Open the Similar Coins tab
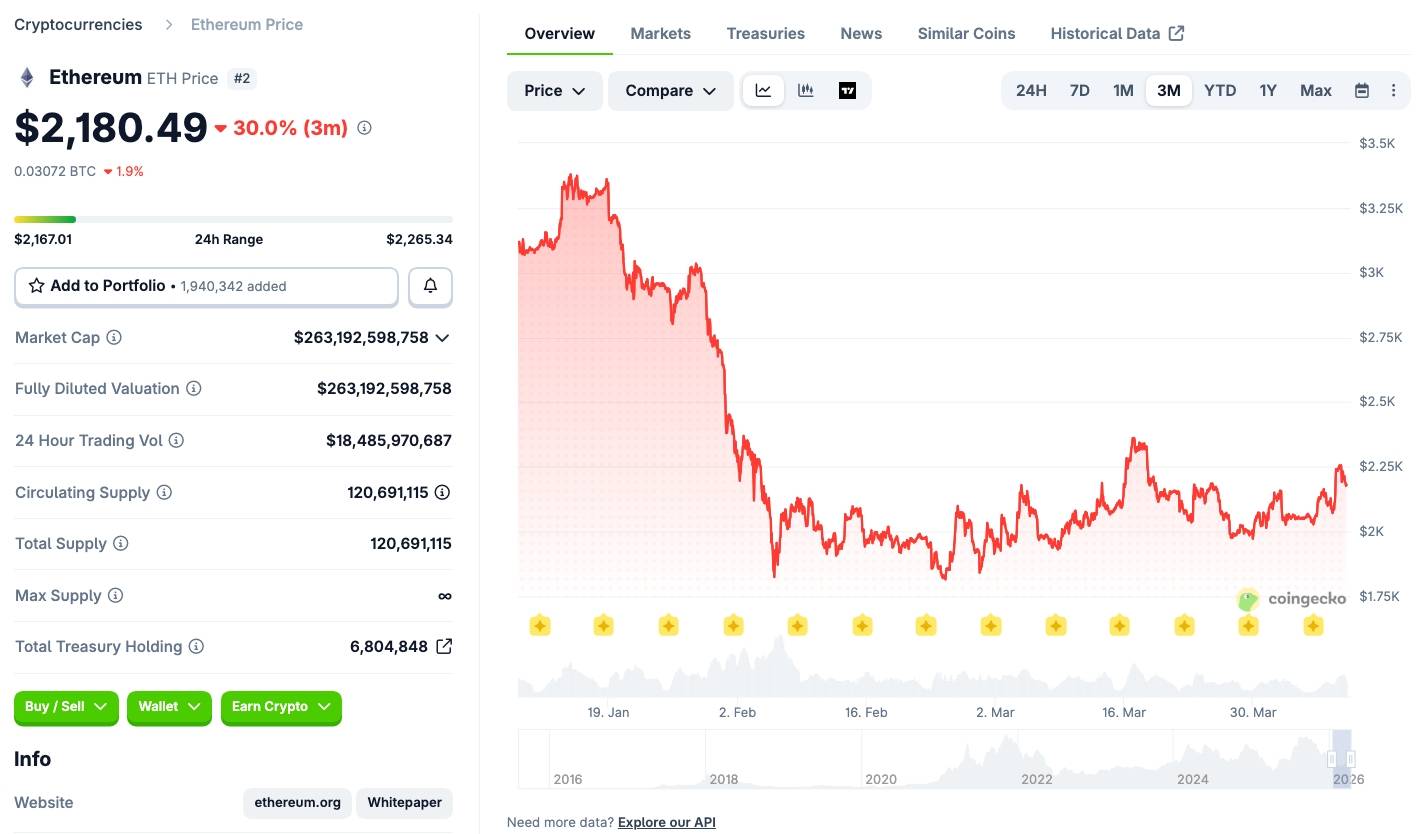The width and height of the screenshot is (1423, 834). point(966,34)
